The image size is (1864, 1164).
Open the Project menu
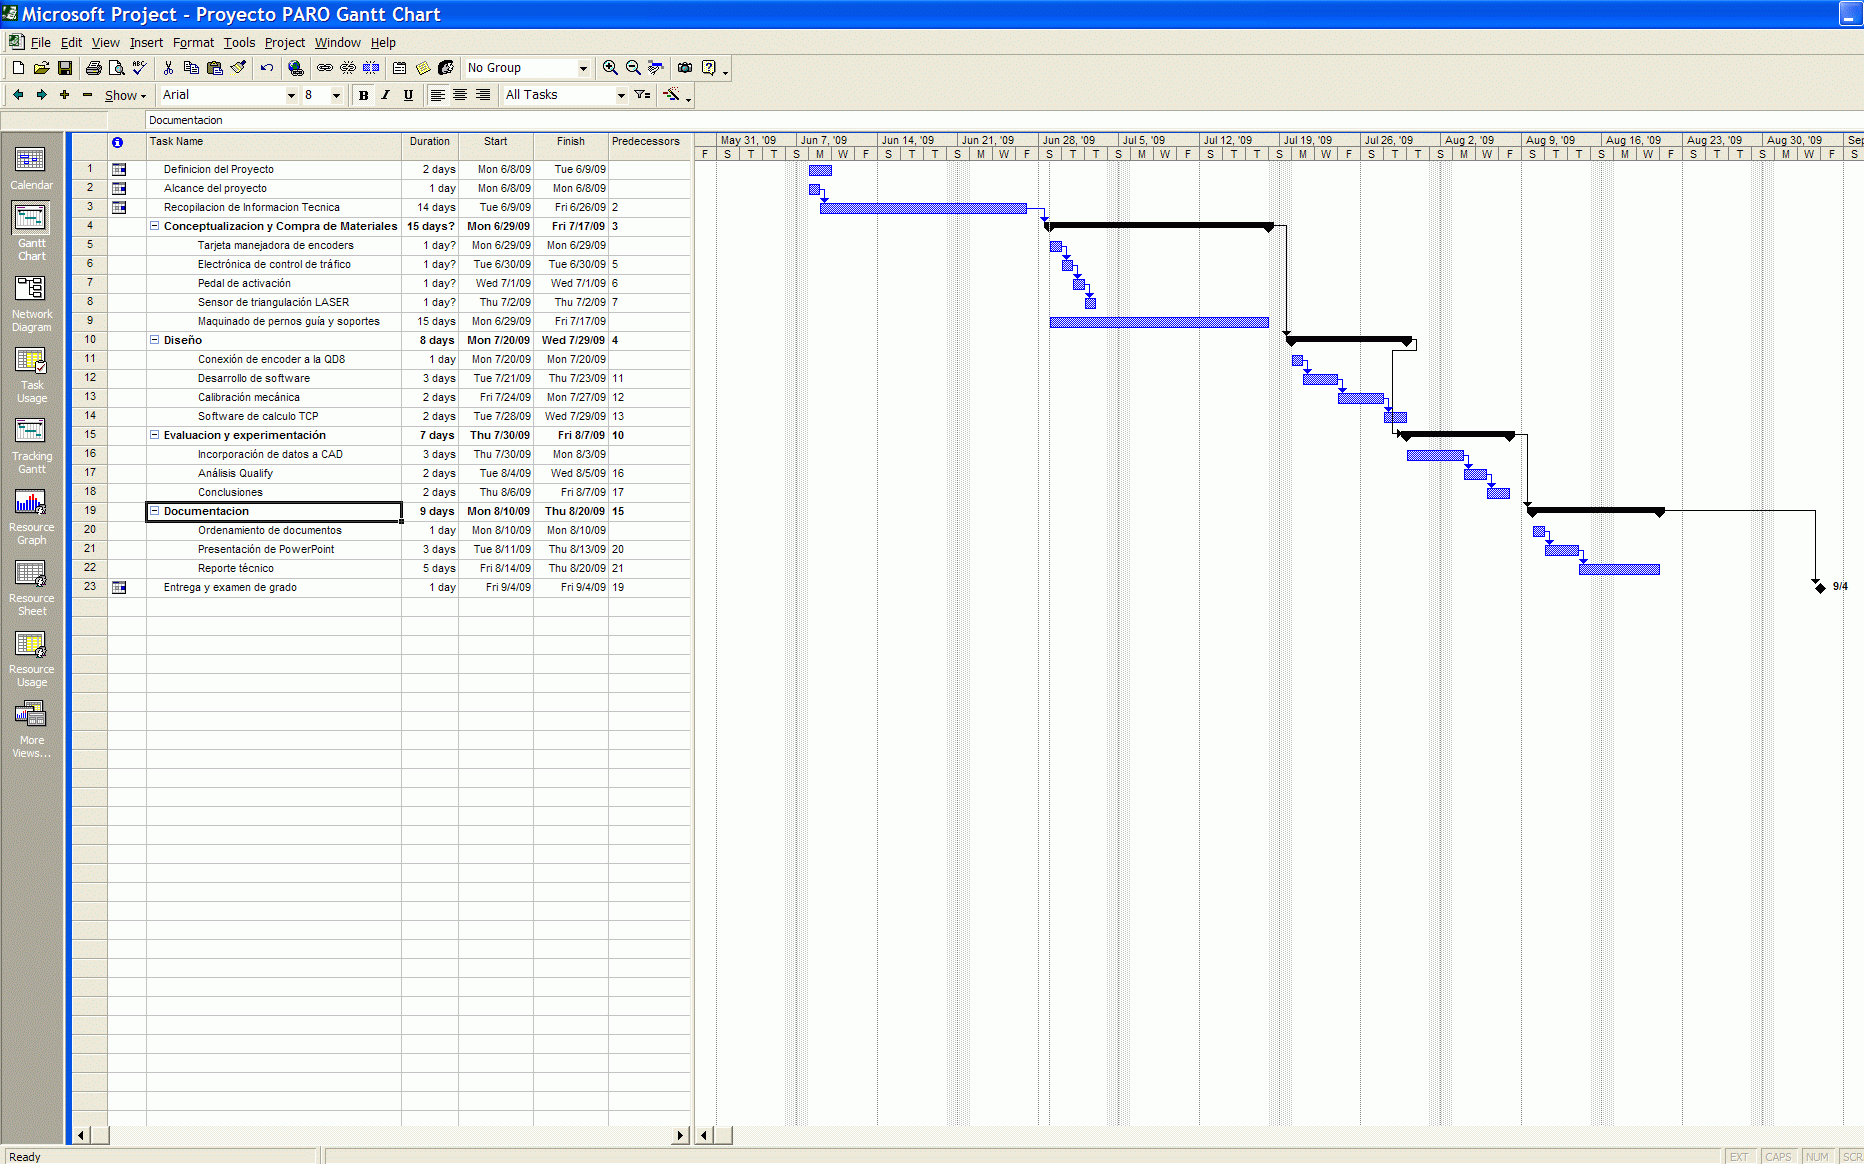(284, 42)
